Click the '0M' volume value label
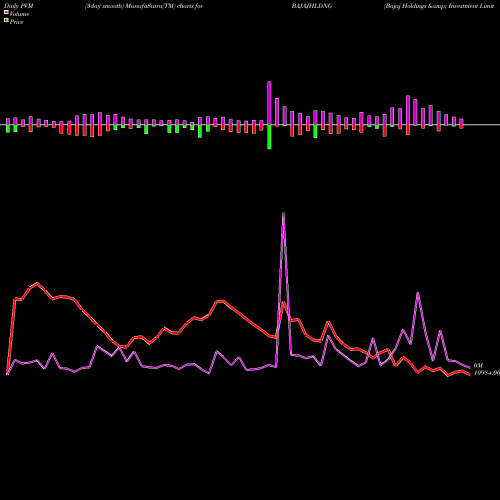This screenshot has height=500, width=500. (478, 366)
